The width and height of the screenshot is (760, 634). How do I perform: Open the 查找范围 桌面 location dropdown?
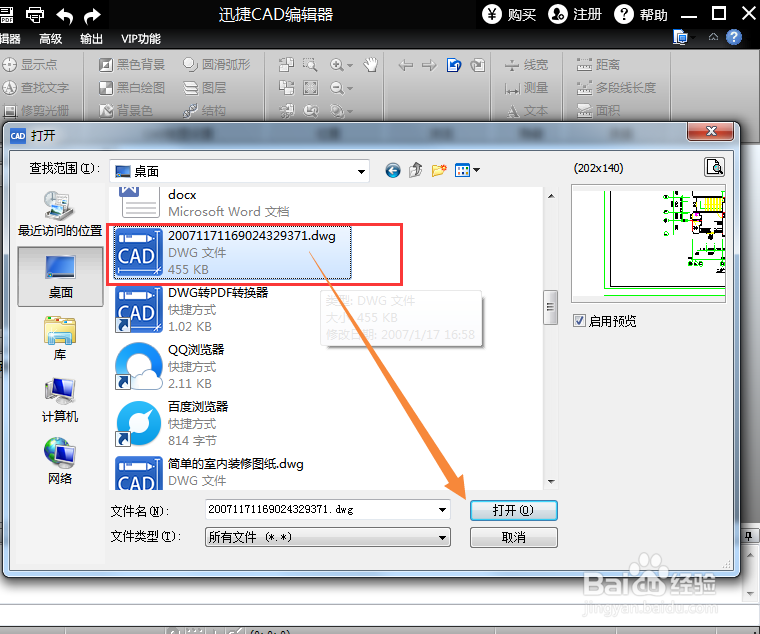click(x=239, y=171)
